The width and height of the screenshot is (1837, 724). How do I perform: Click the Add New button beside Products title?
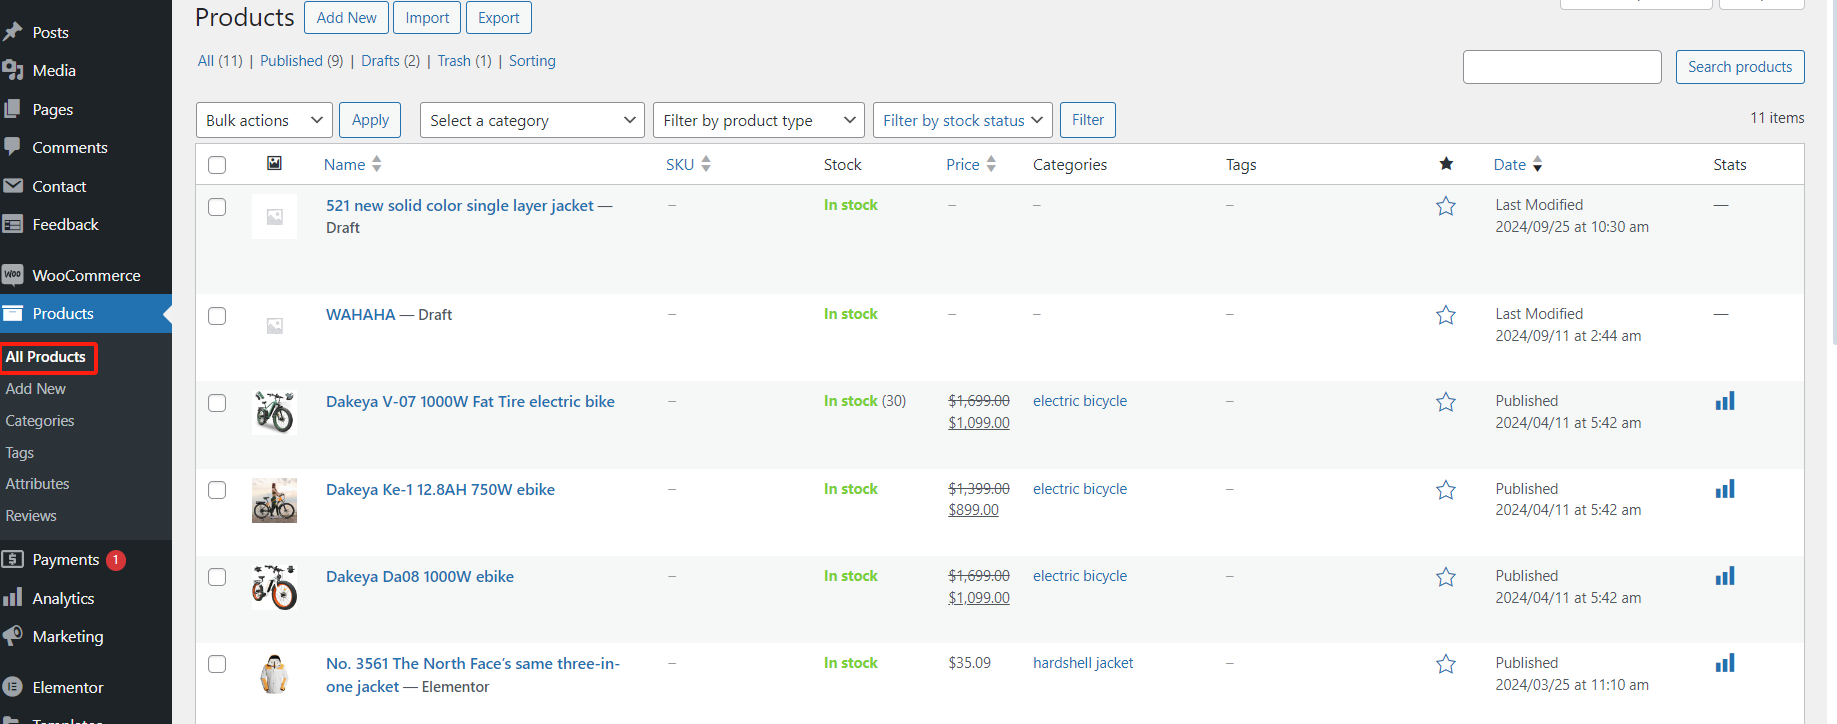point(347,18)
